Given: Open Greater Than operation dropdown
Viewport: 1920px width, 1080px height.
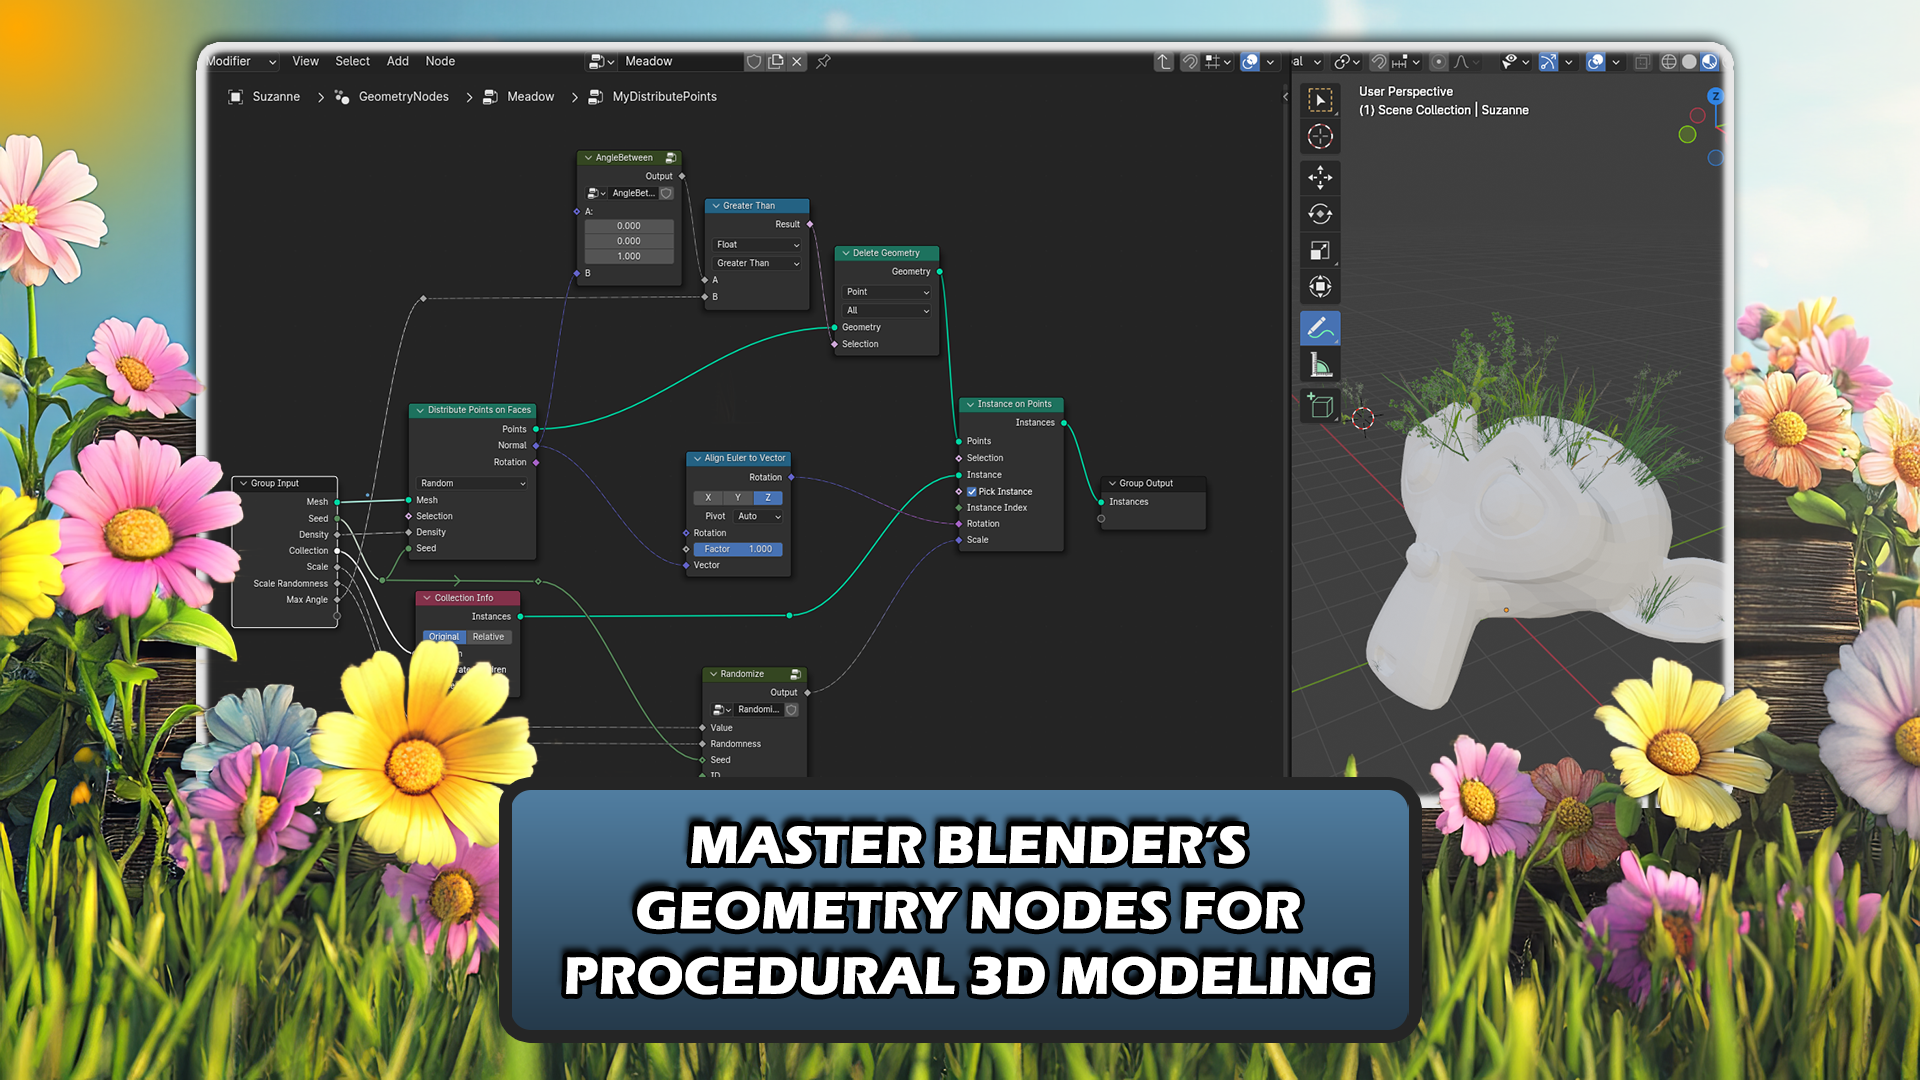Looking at the screenshot, I should (757, 264).
